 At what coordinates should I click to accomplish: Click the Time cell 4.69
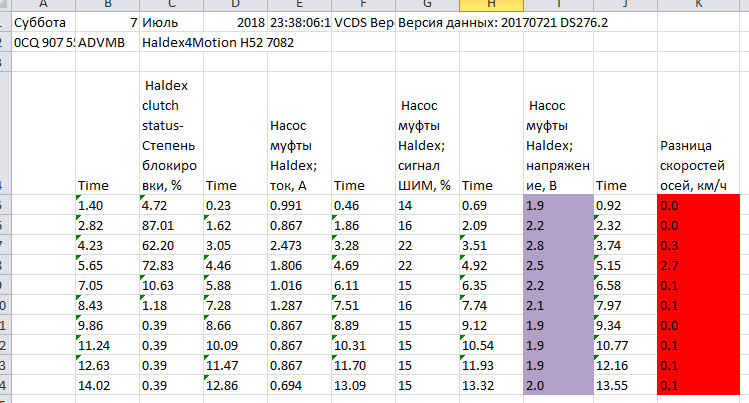point(364,265)
